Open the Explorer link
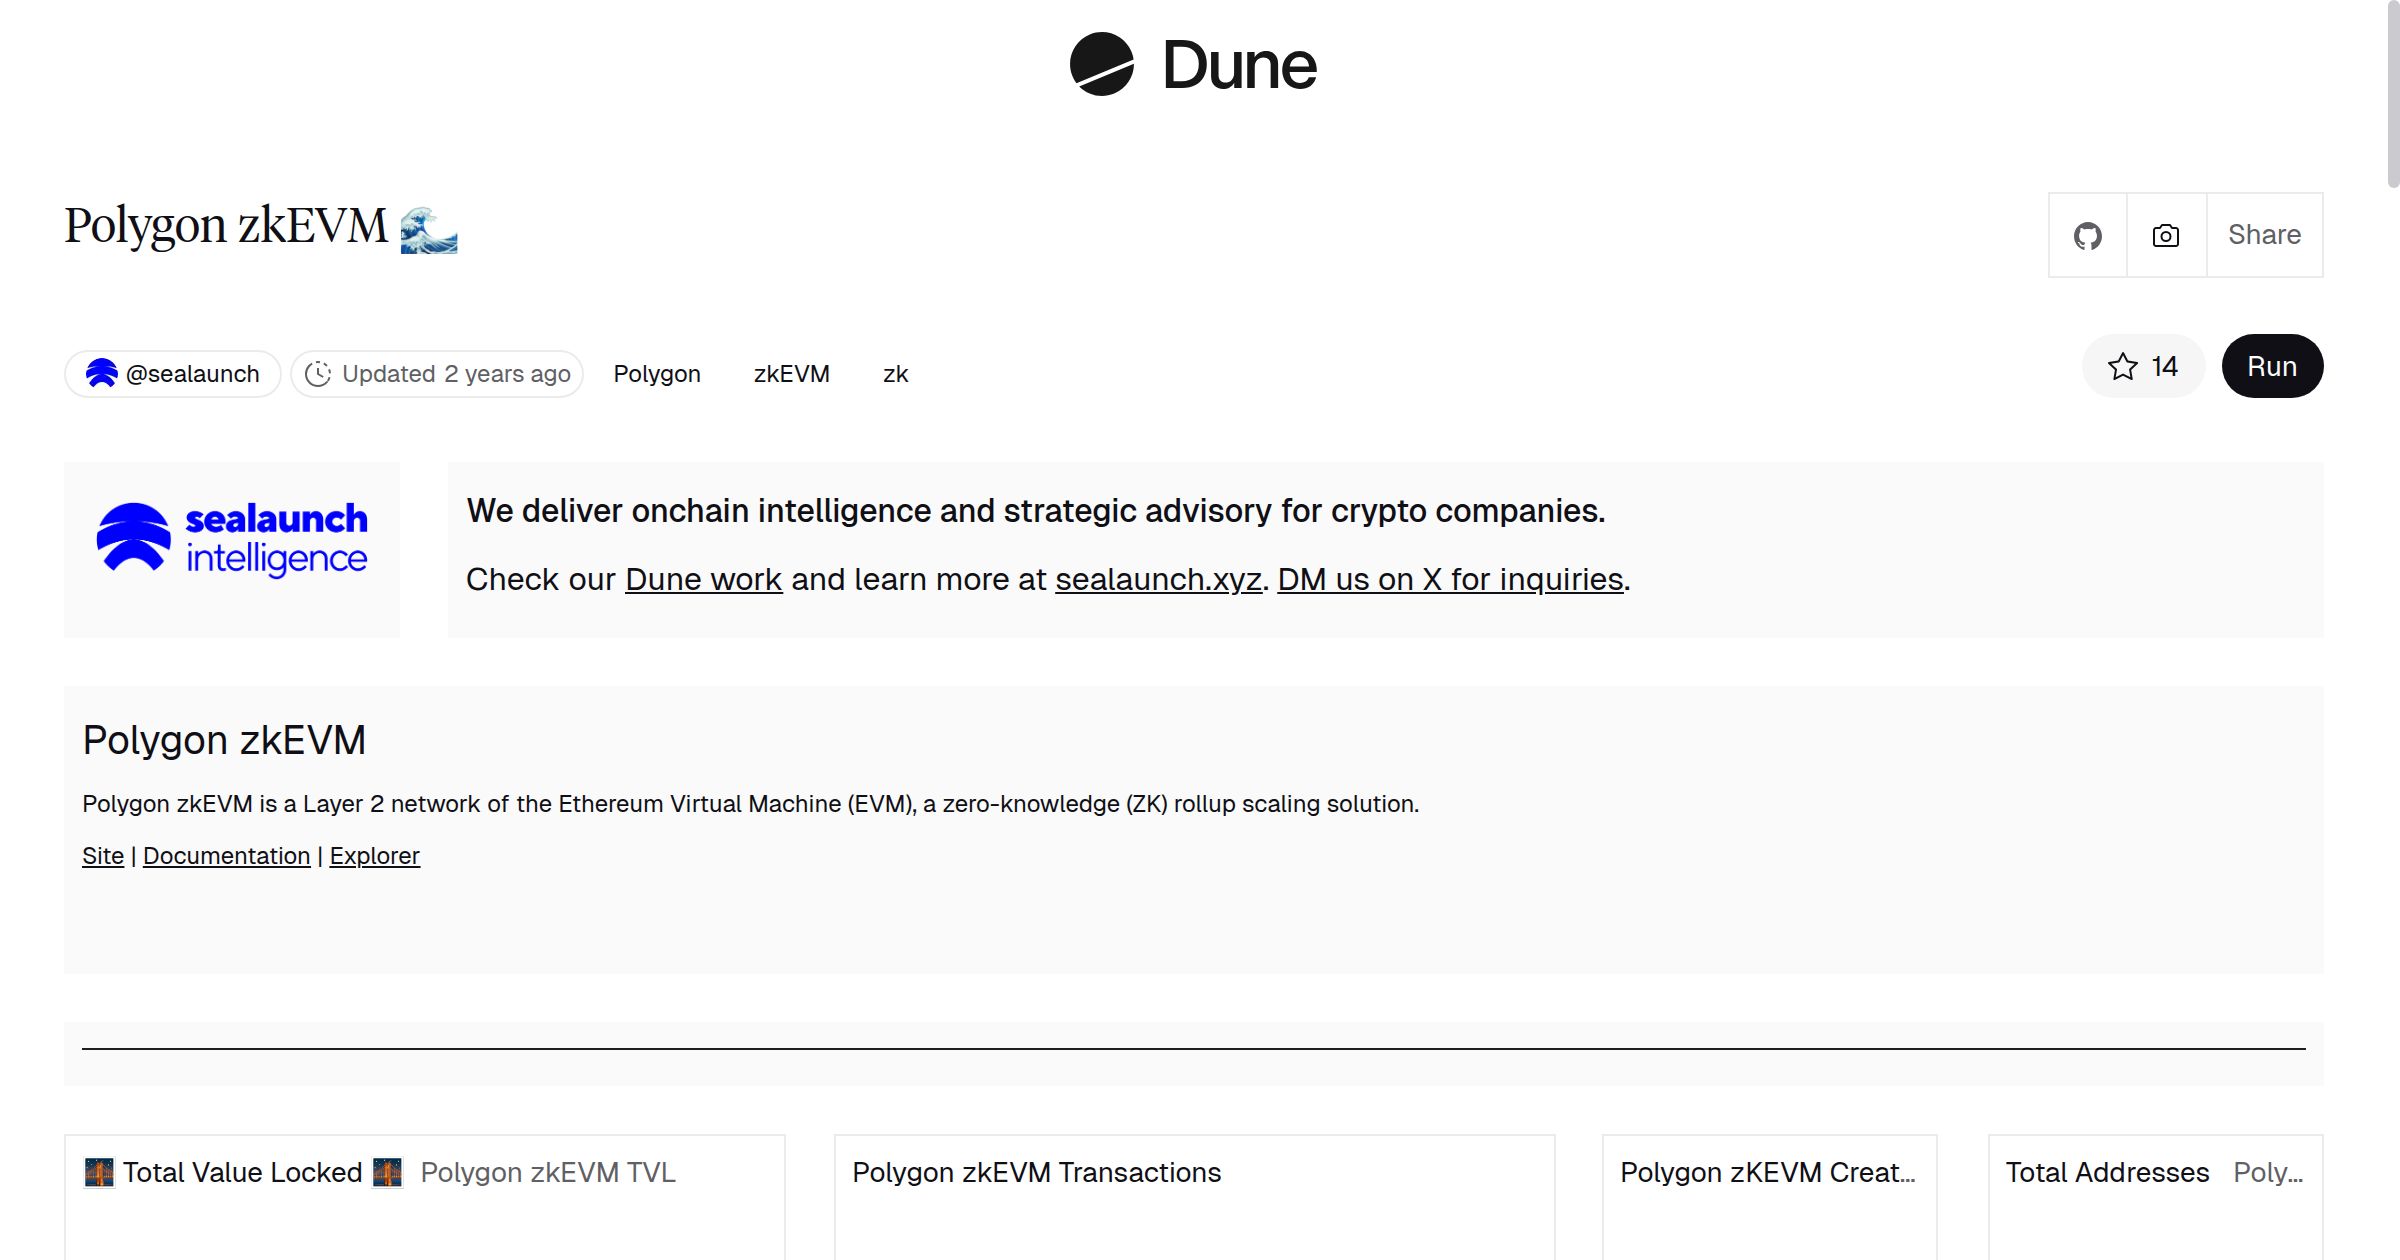 [x=374, y=856]
